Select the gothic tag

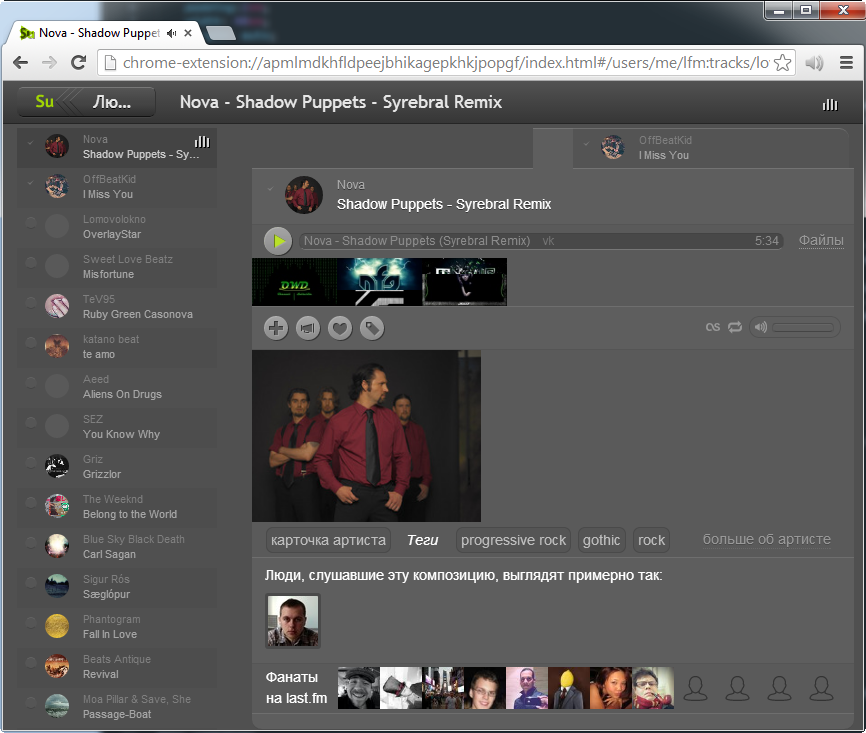[x=601, y=540]
